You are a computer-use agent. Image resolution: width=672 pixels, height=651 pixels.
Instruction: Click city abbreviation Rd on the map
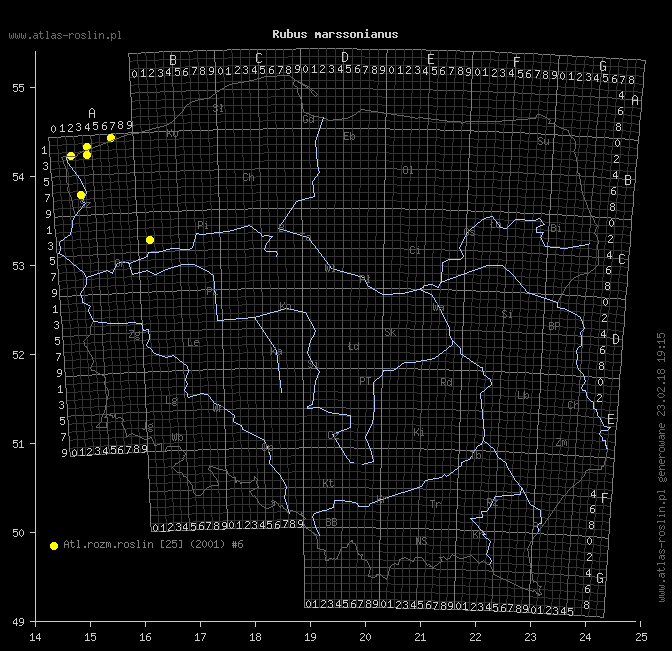tap(446, 382)
